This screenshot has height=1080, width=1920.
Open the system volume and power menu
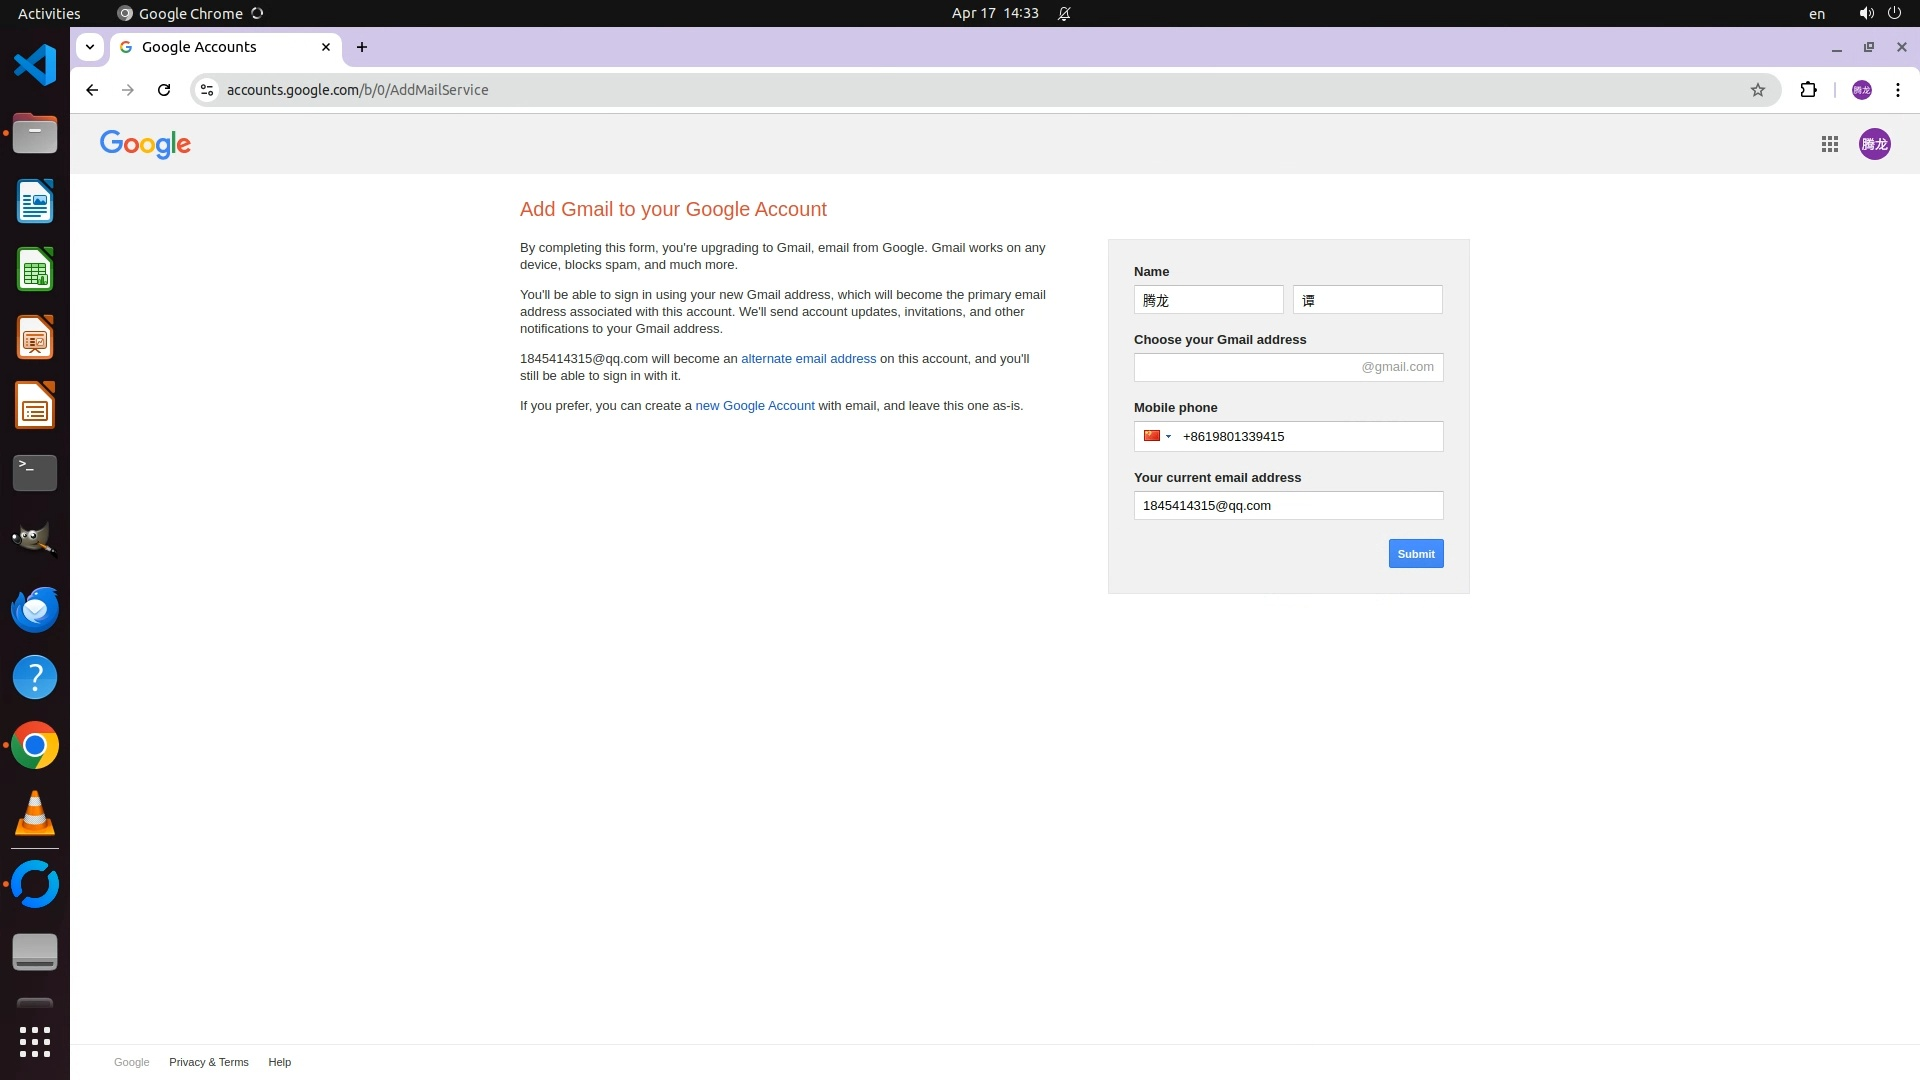tap(1879, 13)
